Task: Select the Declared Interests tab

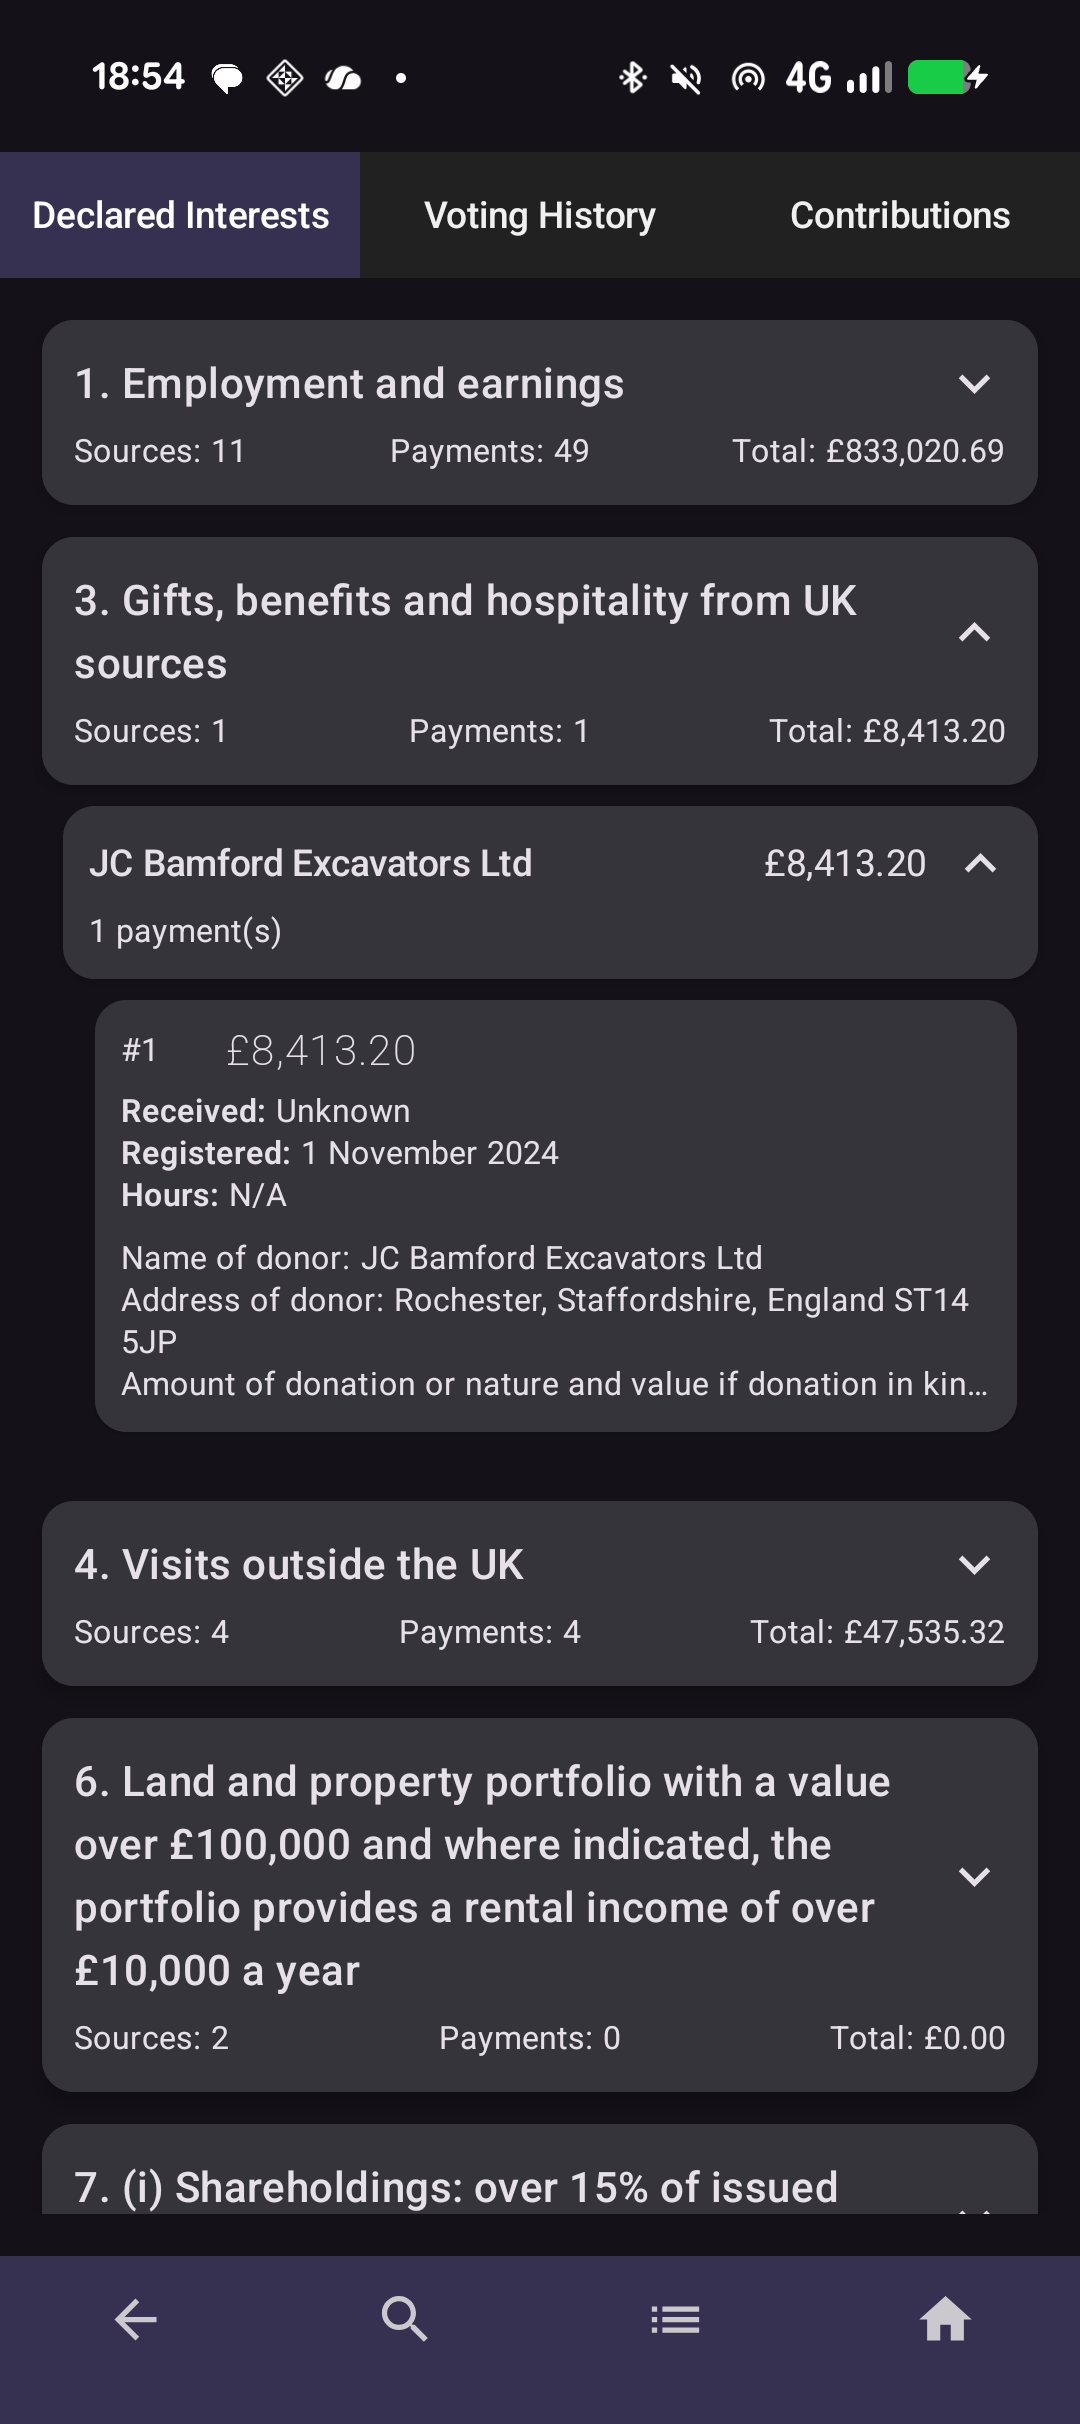Action: (180, 215)
